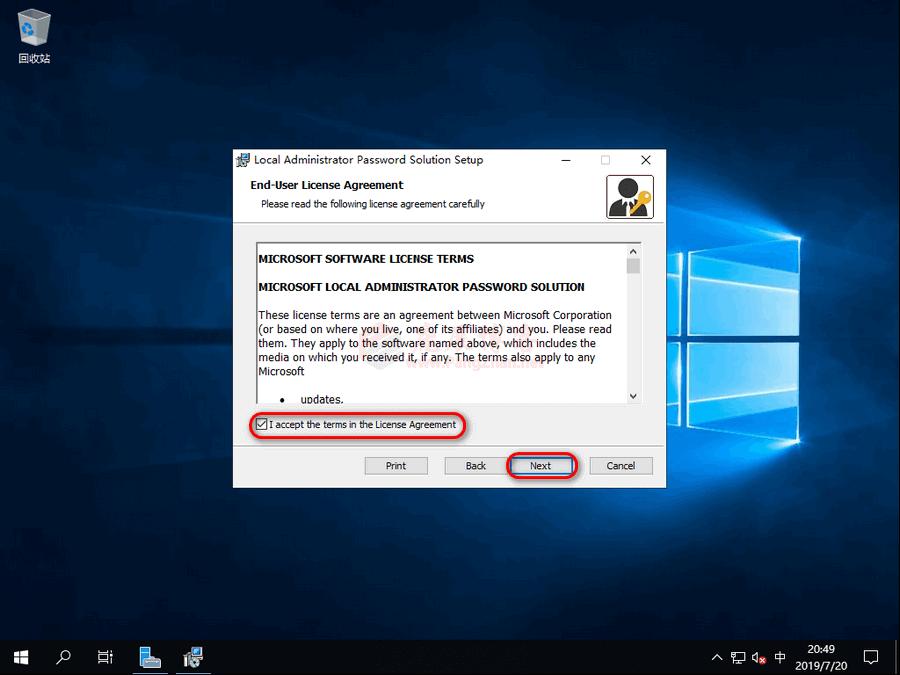This screenshot has height=675, width=900.
Task: Click the network icon in the system tray
Action: 738,657
